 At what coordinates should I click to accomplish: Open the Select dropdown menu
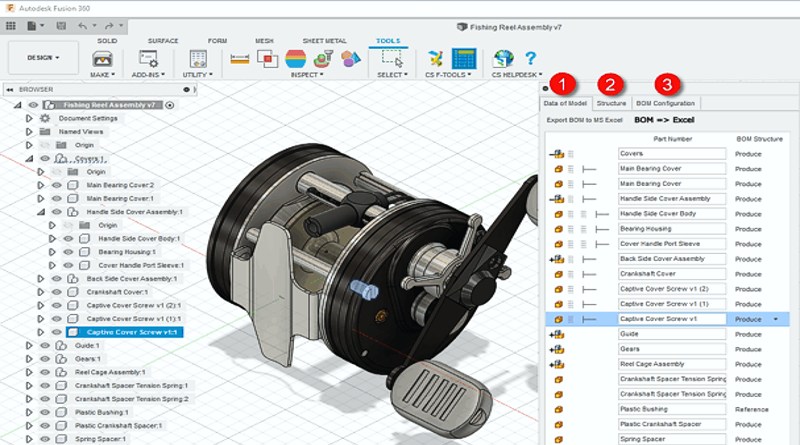(392, 75)
